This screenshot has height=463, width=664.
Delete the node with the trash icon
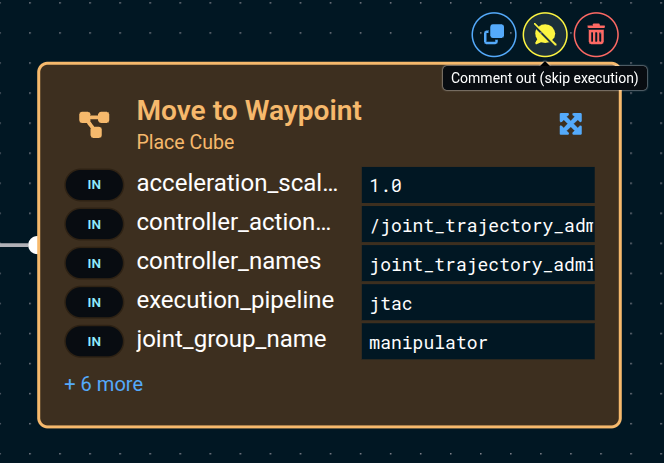pos(596,35)
